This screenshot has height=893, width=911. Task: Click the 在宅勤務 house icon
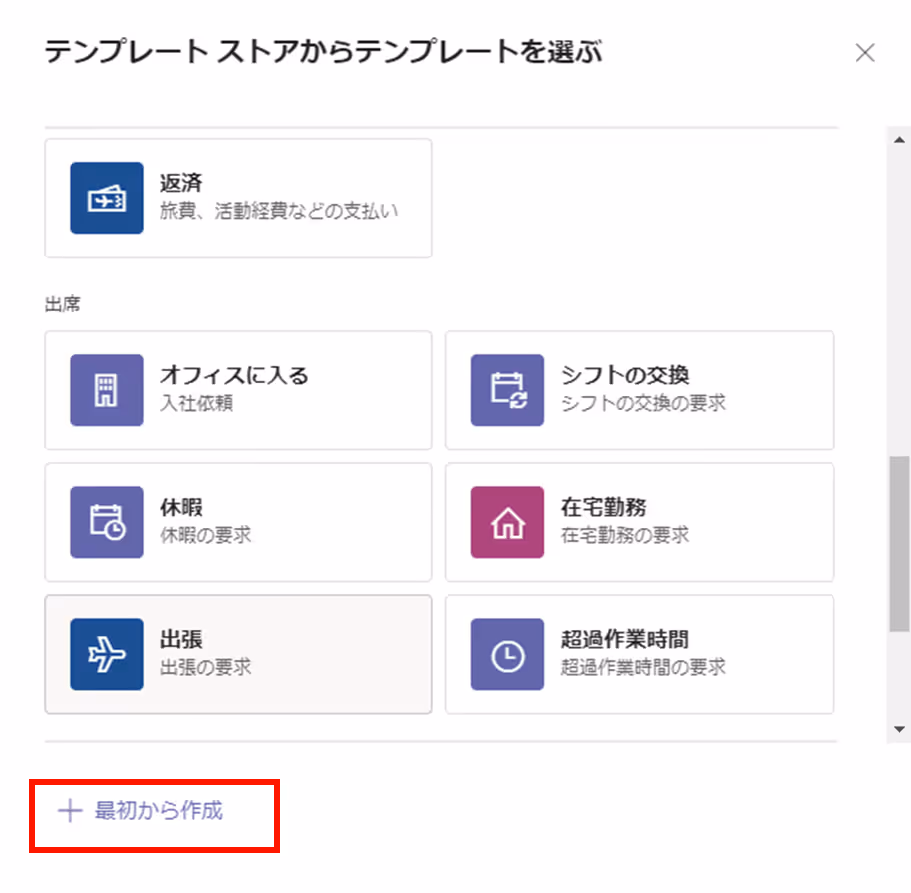[507, 522]
